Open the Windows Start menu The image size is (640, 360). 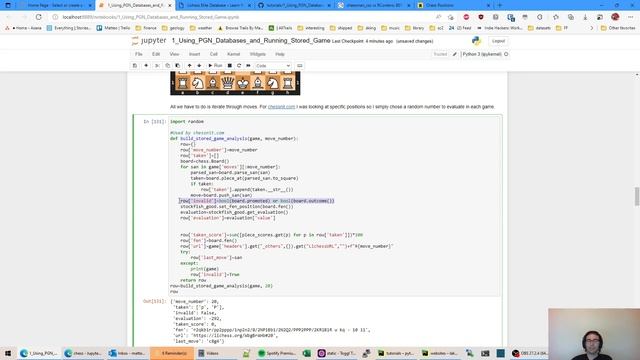(8, 353)
